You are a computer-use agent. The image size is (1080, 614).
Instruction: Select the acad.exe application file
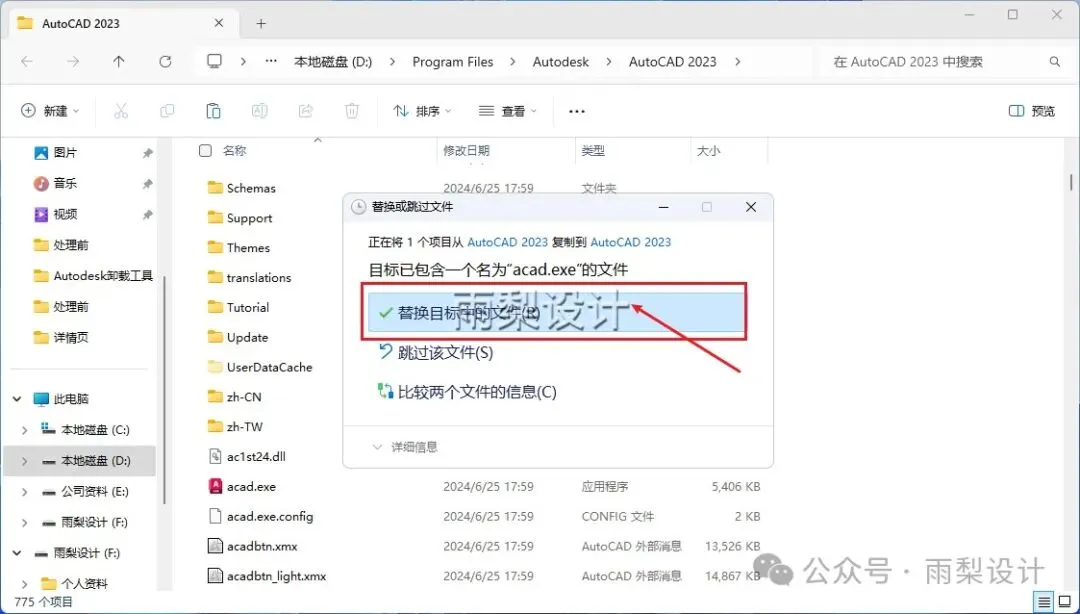tap(251, 487)
